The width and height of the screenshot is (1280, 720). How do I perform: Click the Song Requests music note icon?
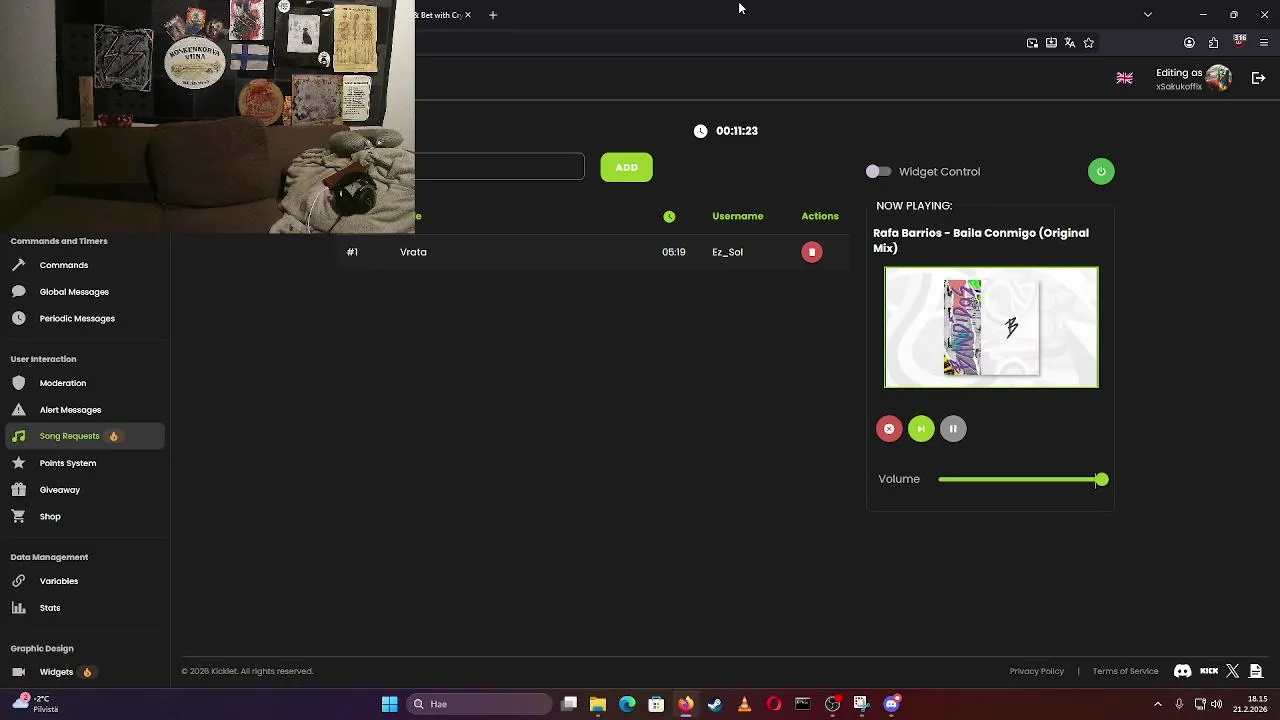click(x=18, y=436)
